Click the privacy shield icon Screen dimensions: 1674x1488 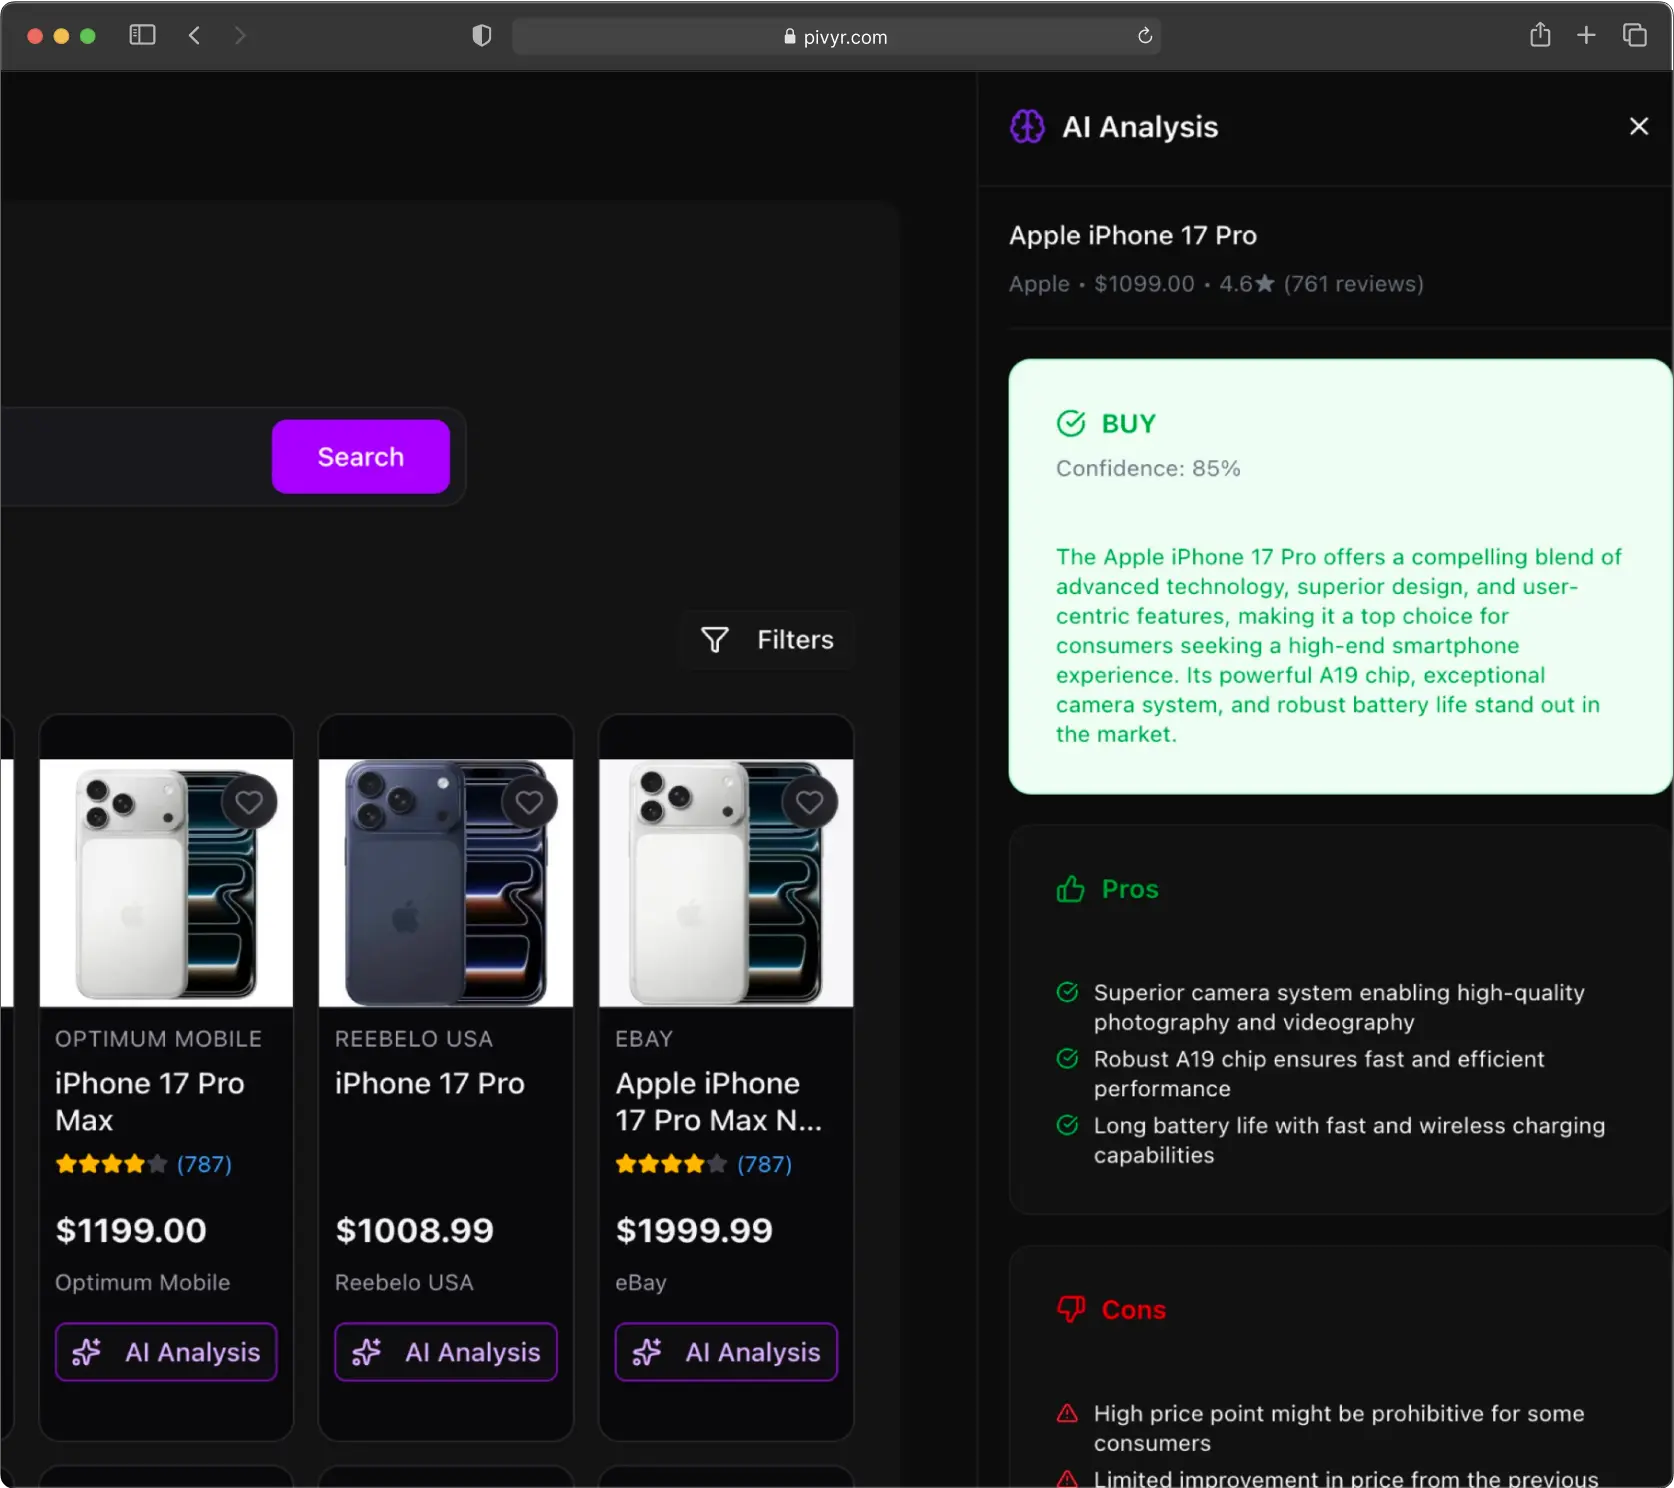pos(482,36)
